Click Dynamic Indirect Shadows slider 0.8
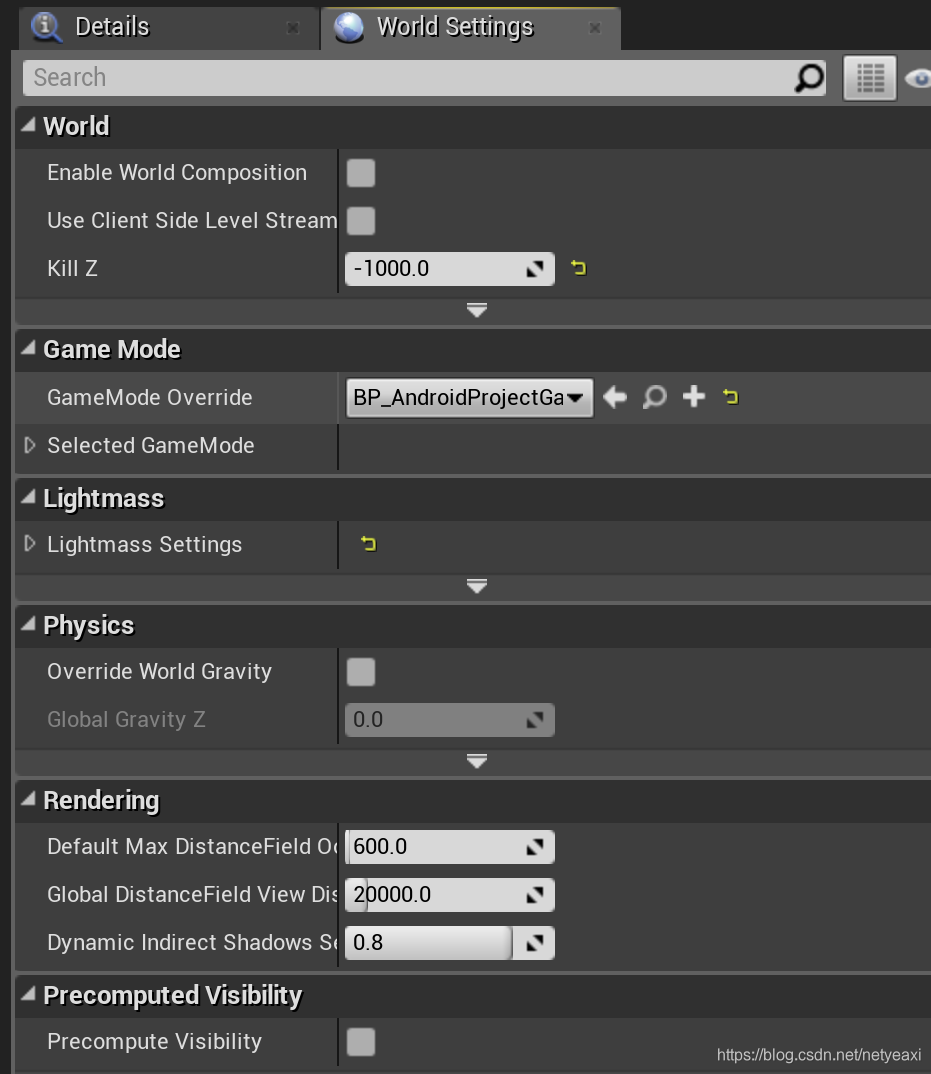Image resolution: width=931 pixels, height=1074 pixels. [x=449, y=942]
